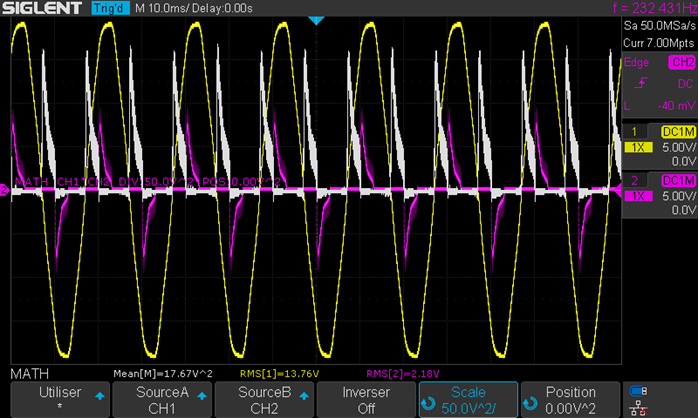
Task: Click channel 1 number label
Action: (x=634, y=131)
